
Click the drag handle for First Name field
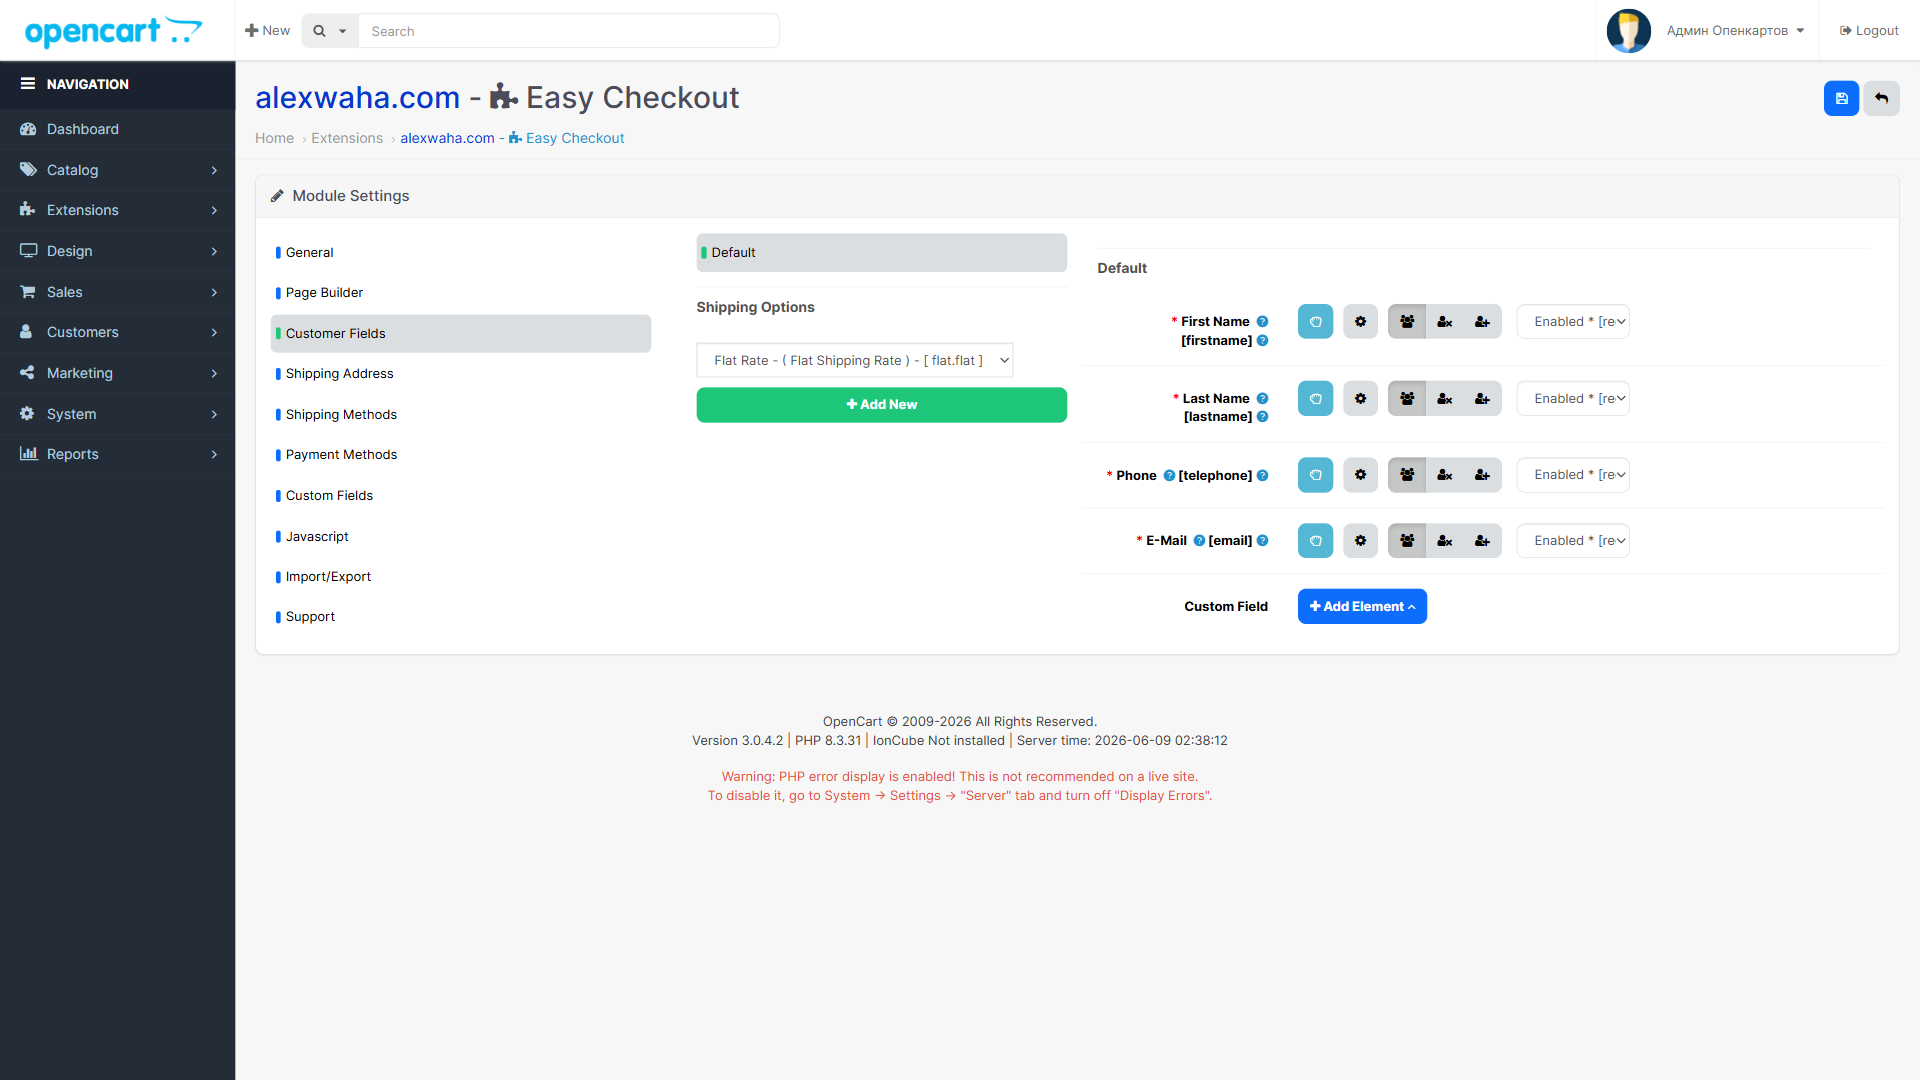point(1315,322)
